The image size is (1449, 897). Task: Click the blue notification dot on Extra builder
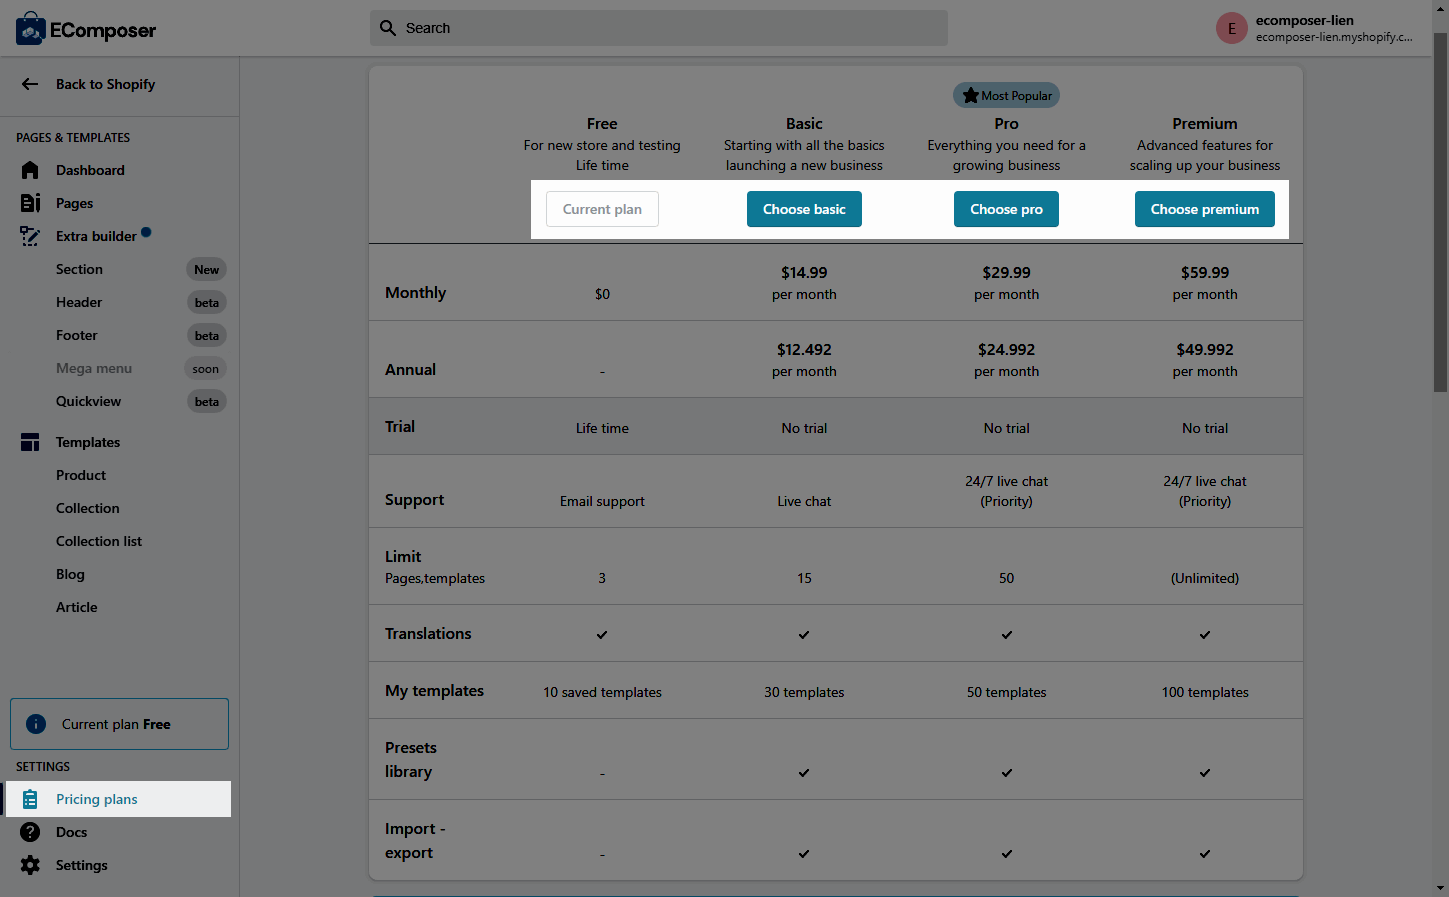[x=146, y=232]
